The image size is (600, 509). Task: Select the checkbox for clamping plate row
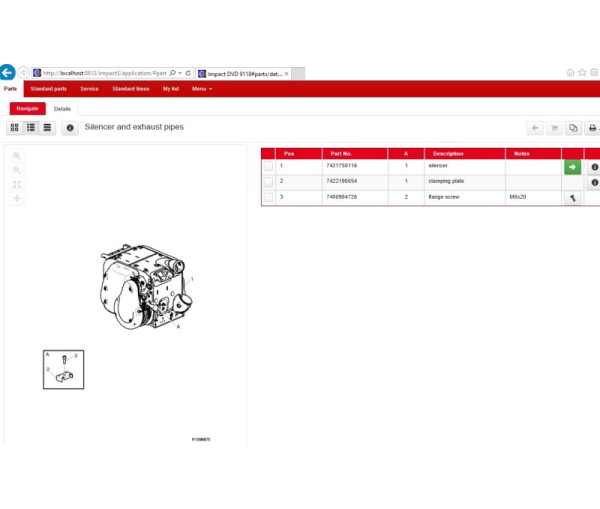(x=268, y=182)
